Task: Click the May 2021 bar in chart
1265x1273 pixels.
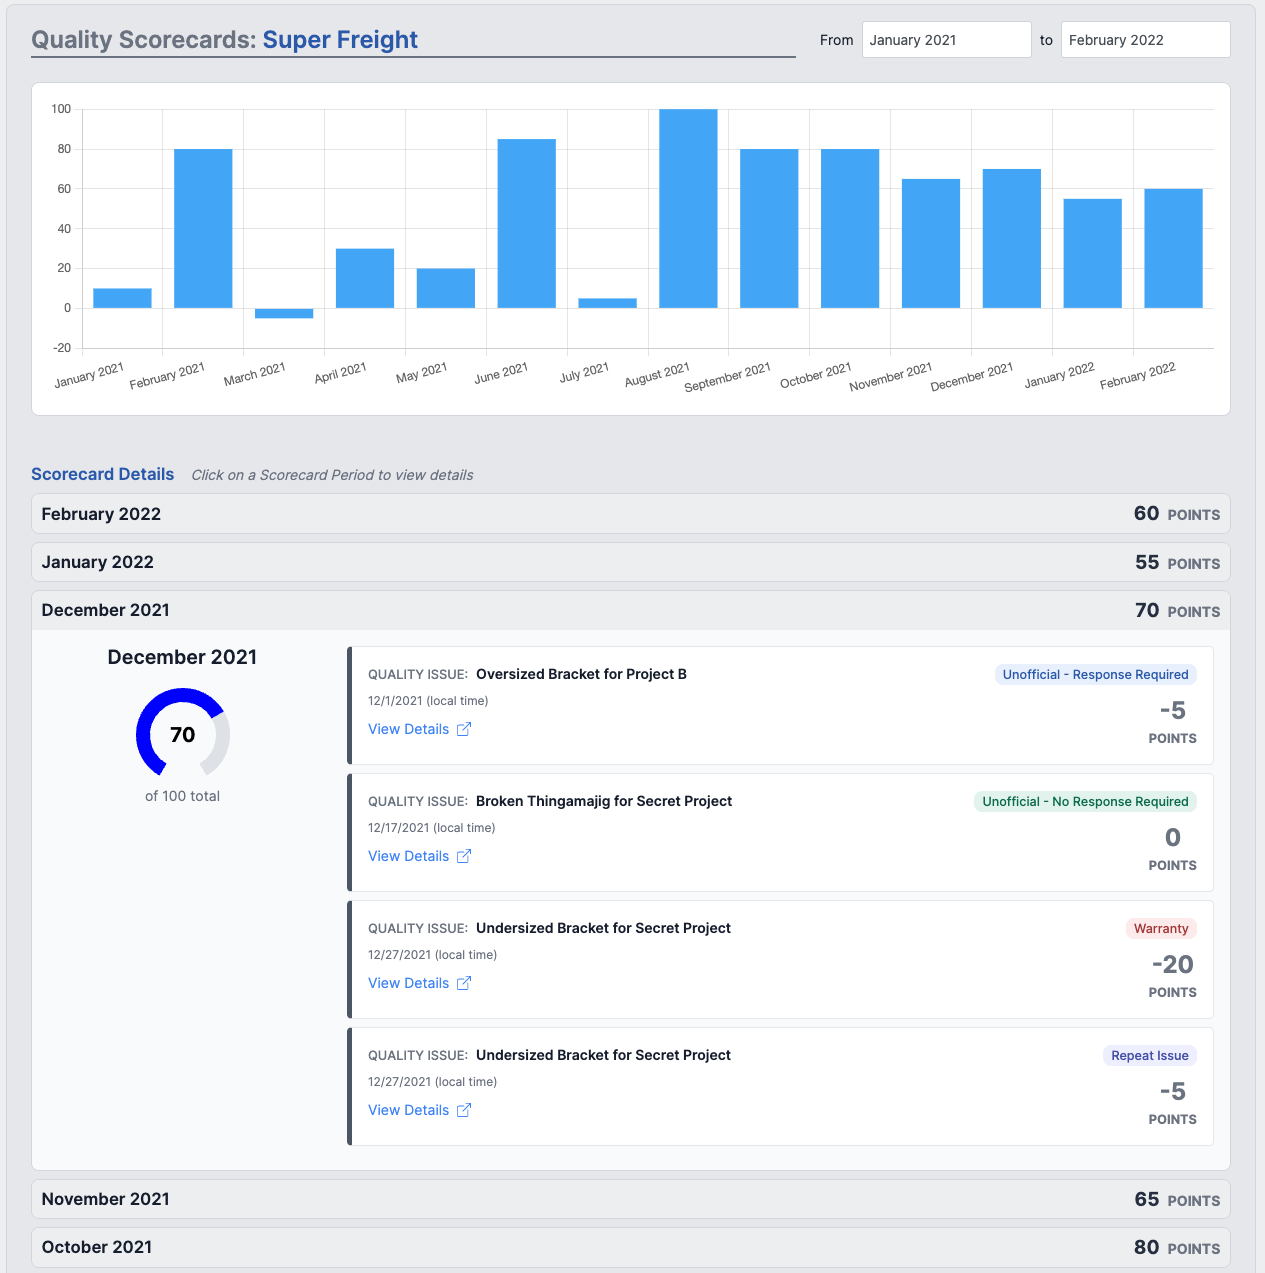Action: coord(446,288)
